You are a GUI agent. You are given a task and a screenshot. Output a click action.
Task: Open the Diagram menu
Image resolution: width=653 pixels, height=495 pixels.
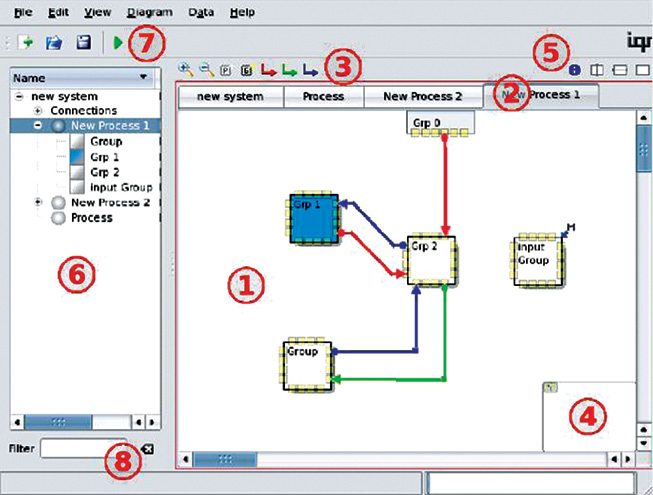click(150, 13)
